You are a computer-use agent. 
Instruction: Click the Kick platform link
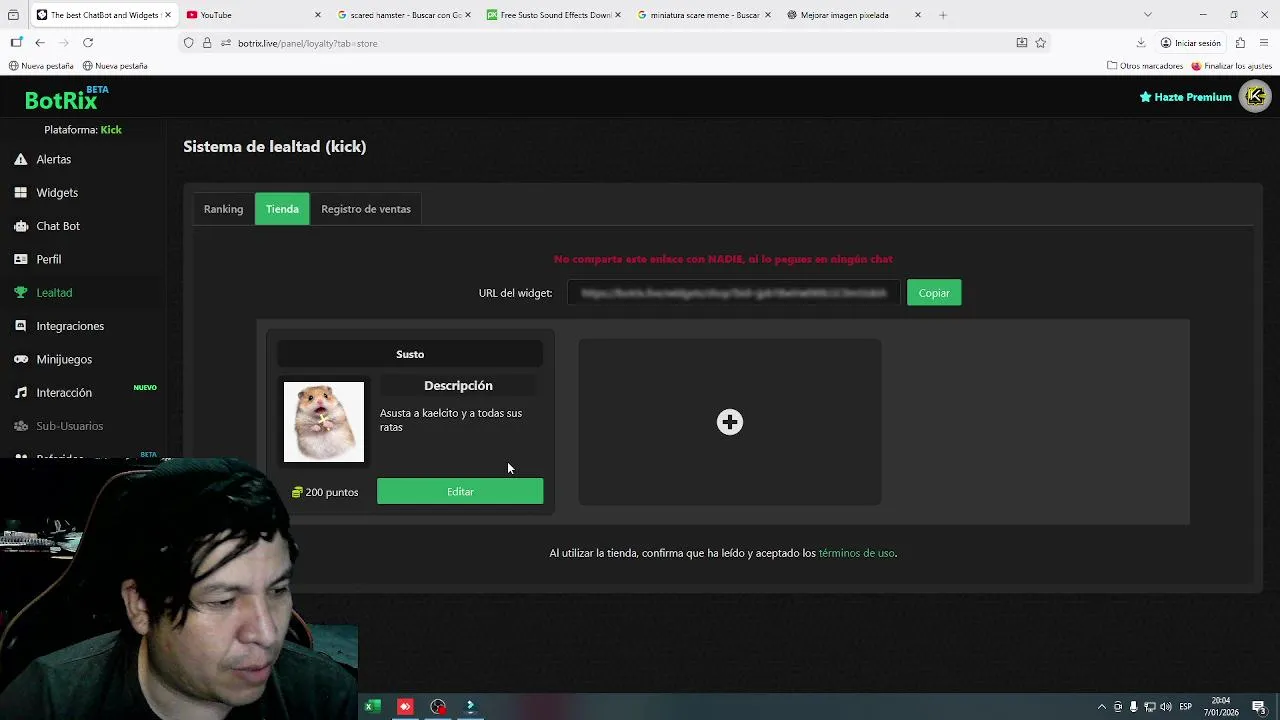click(x=111, y=130)
